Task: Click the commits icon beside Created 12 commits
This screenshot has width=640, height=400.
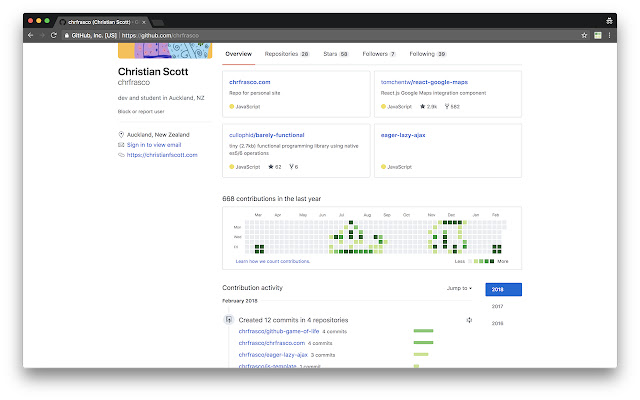Action: pos(229,320)
